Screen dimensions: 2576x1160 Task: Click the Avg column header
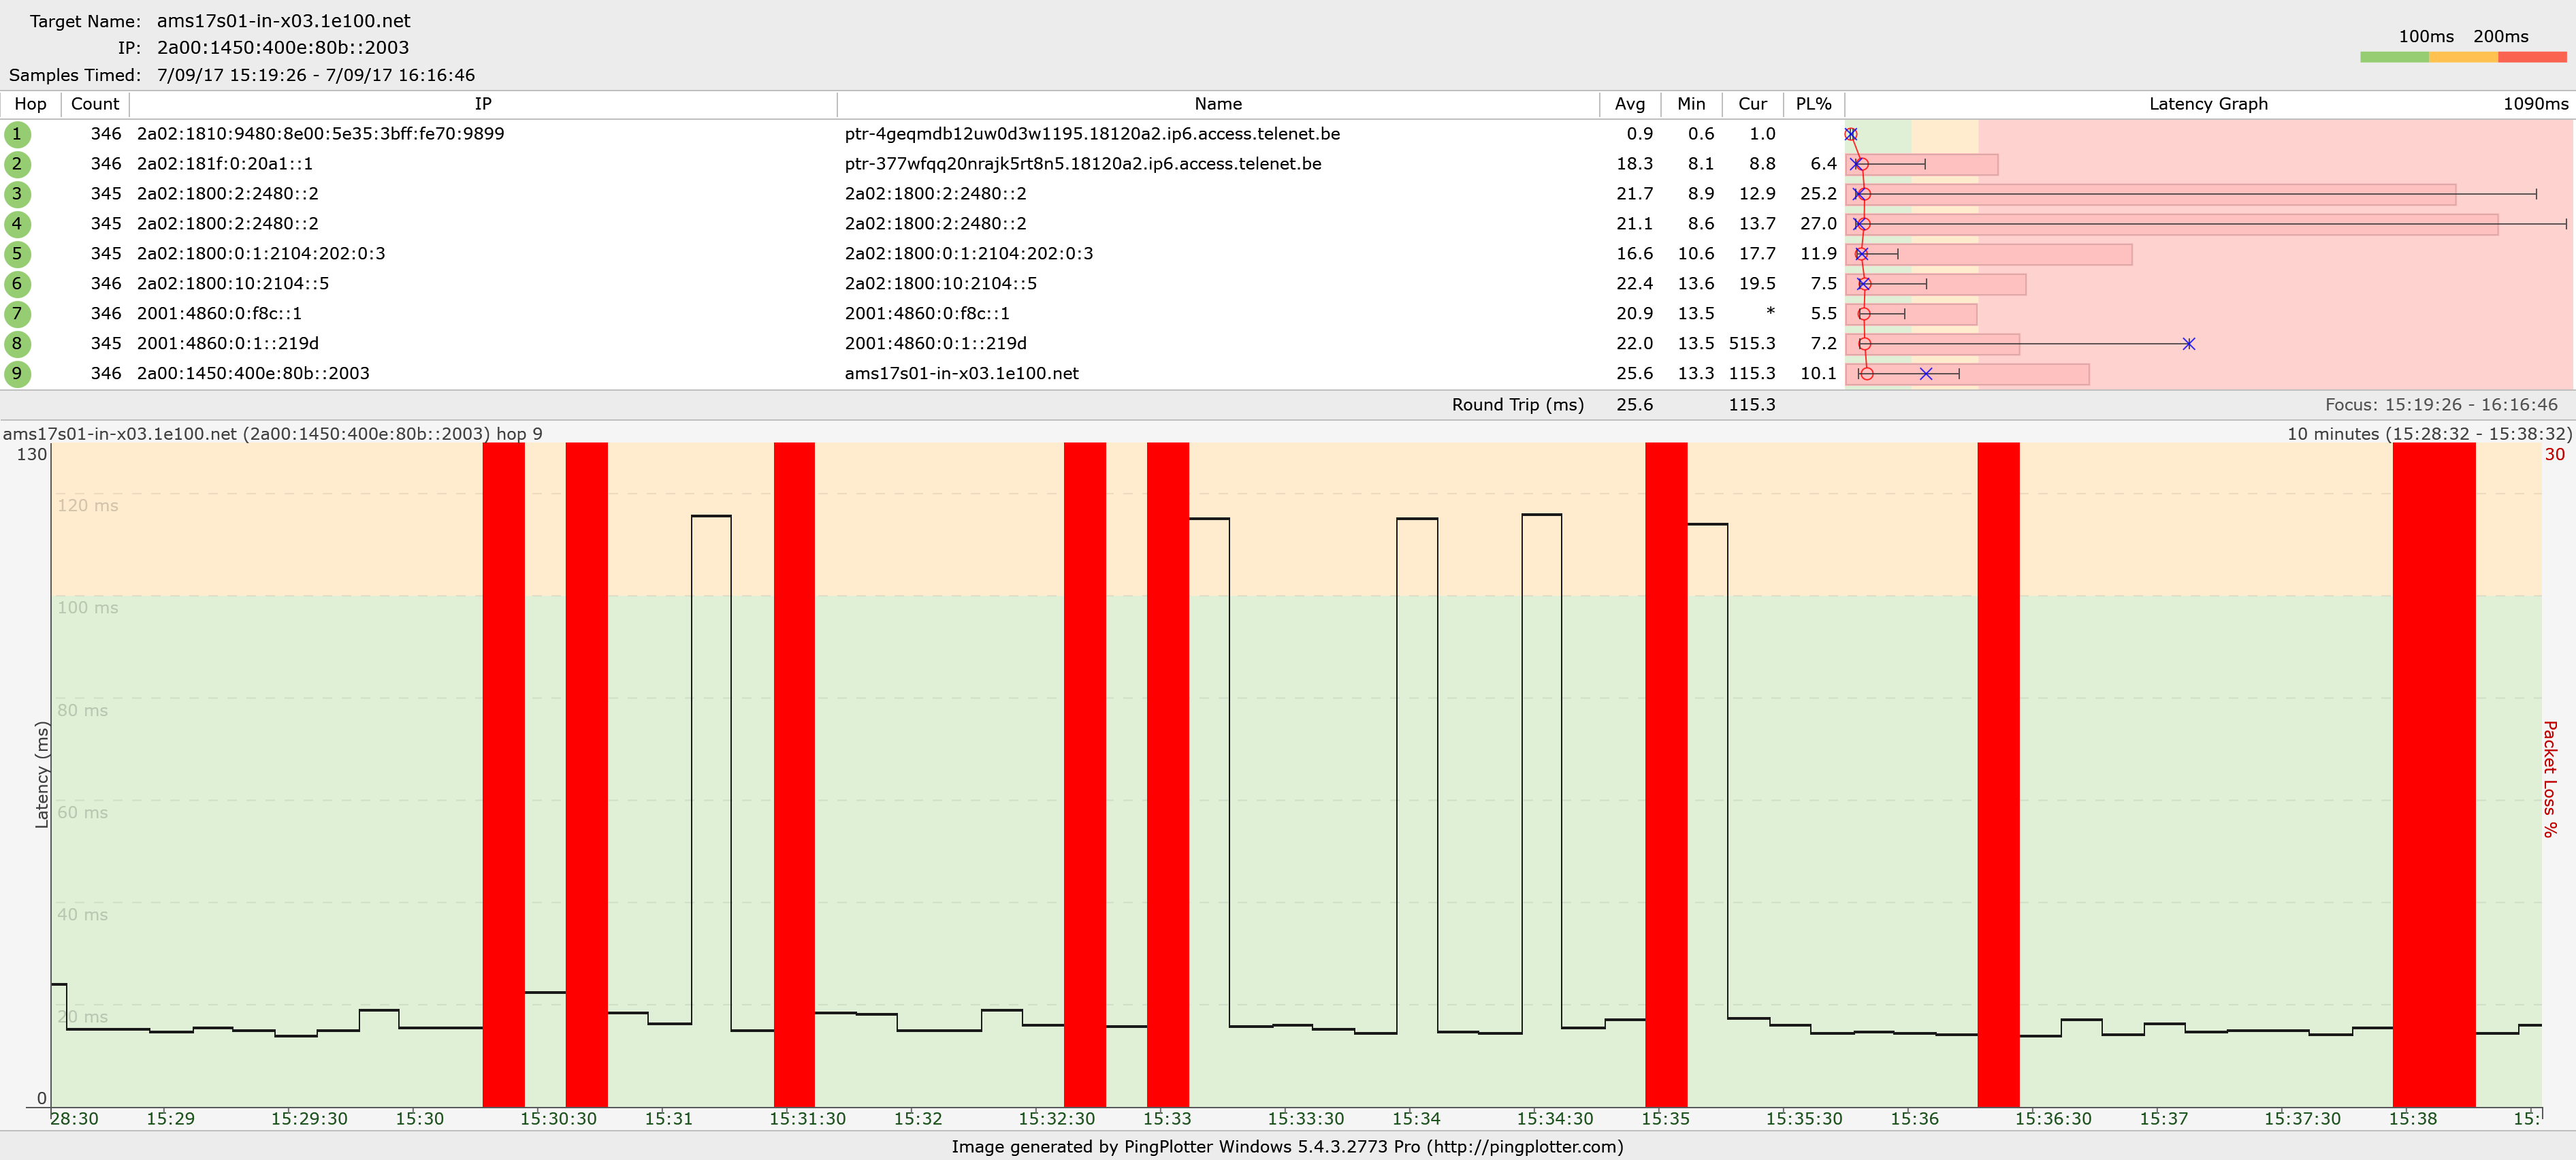pos(1629,104)
